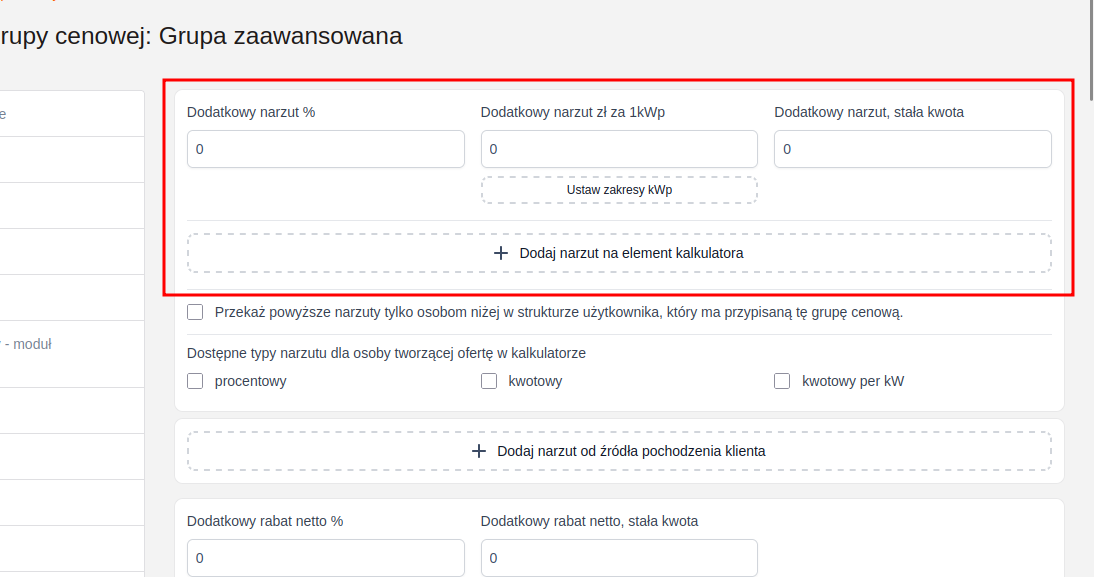Check the 'kwotowy' checkbox

pos(489,381)
